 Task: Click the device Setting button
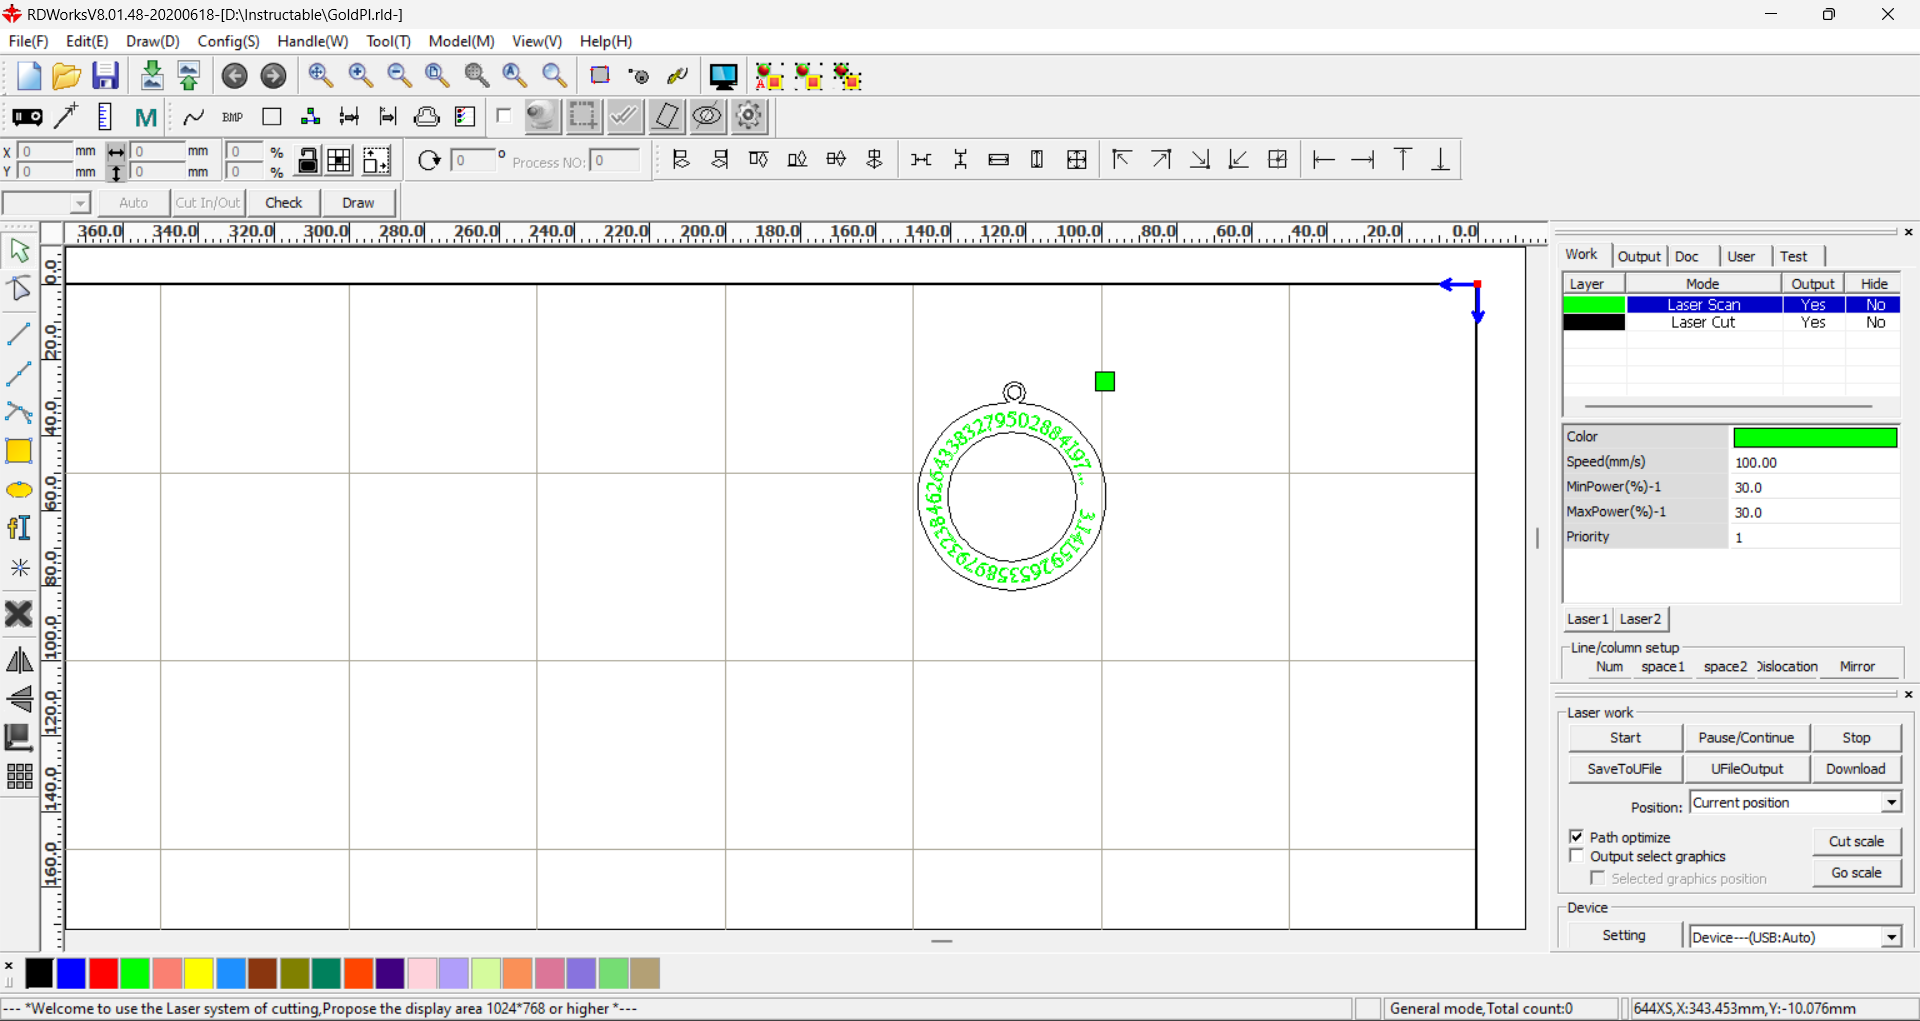pyautogui.click(x=1624, y=936)
